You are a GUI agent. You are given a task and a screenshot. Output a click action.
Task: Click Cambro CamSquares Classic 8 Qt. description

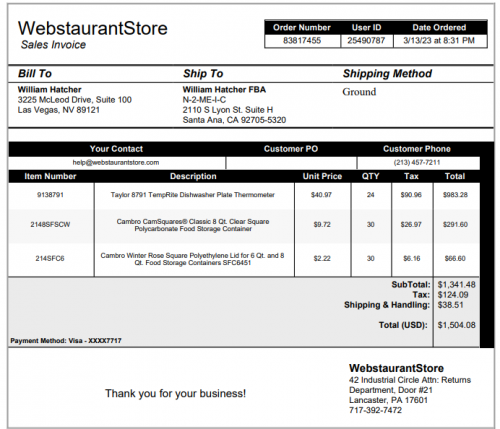click(x=193, y=225)
